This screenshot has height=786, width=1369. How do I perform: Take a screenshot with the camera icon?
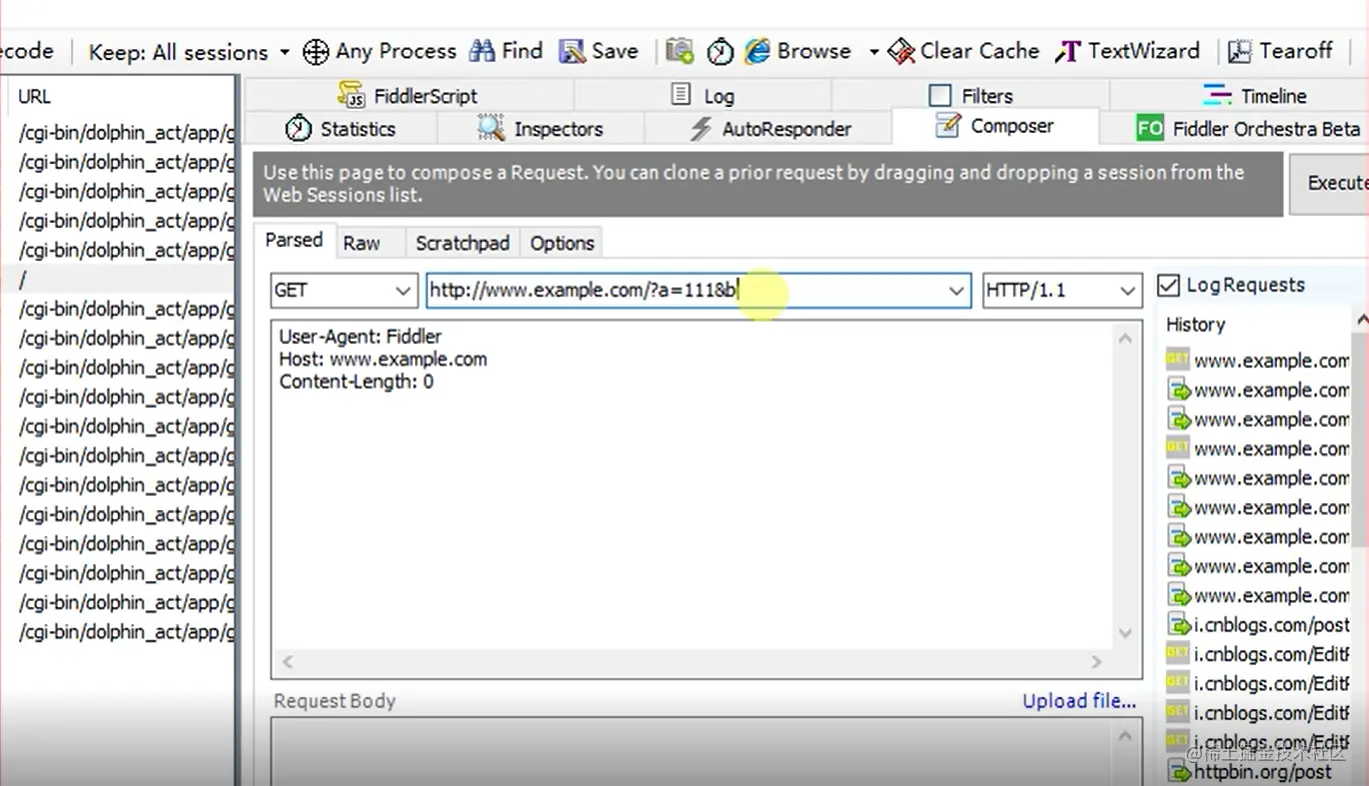tap(680, 51)
